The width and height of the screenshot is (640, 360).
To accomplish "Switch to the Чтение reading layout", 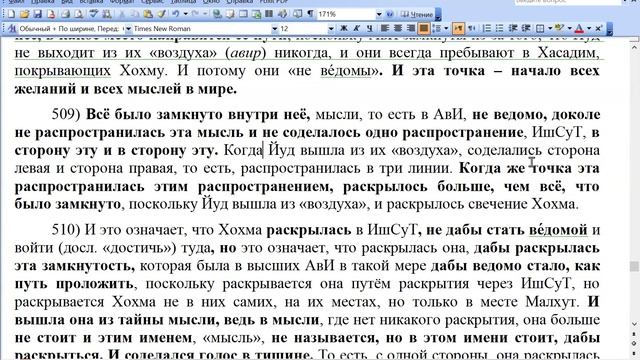I will (x=417, y=14).
